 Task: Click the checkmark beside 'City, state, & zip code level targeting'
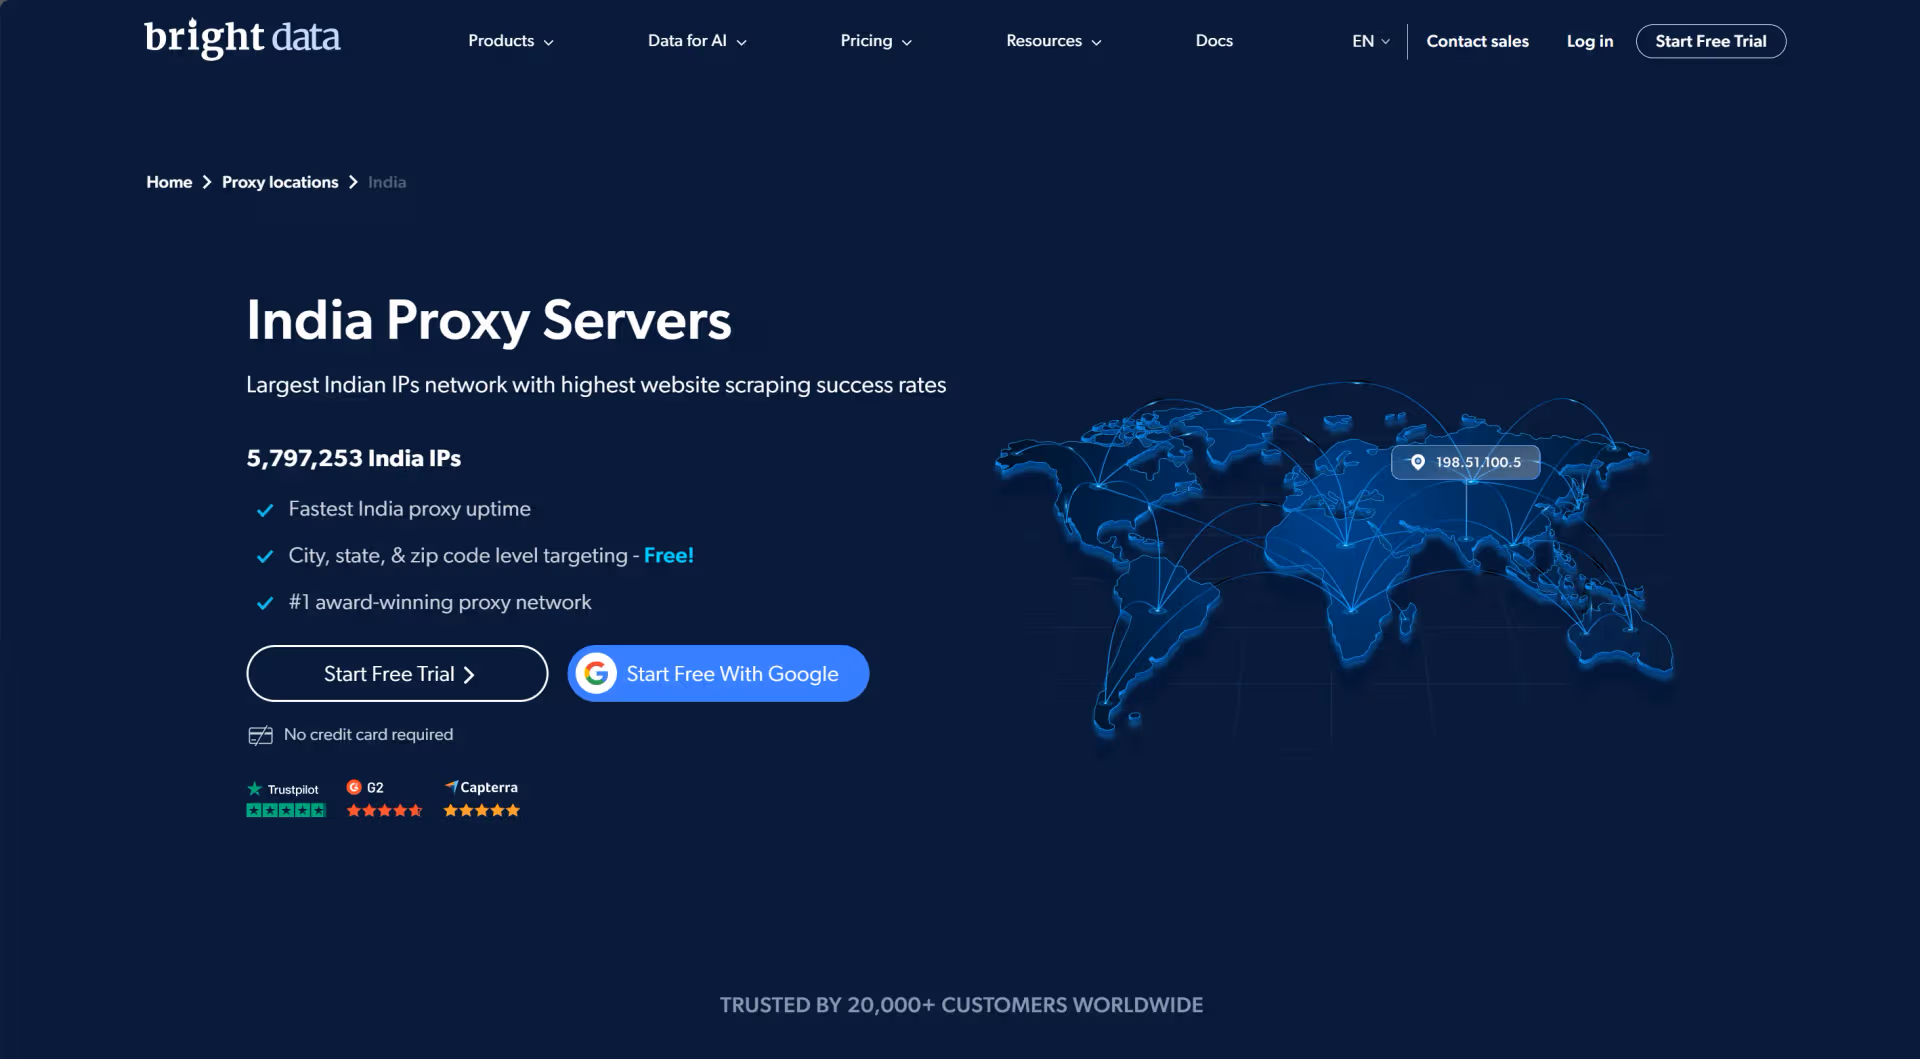[x=265, y=557]
